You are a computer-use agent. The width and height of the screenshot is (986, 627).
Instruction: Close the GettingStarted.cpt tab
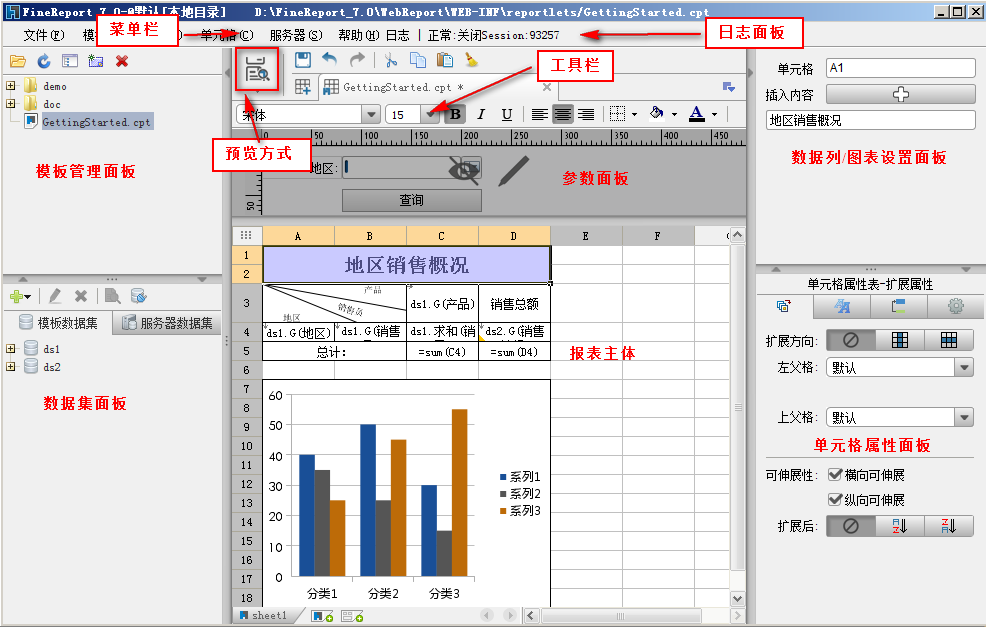coord(546,87)
